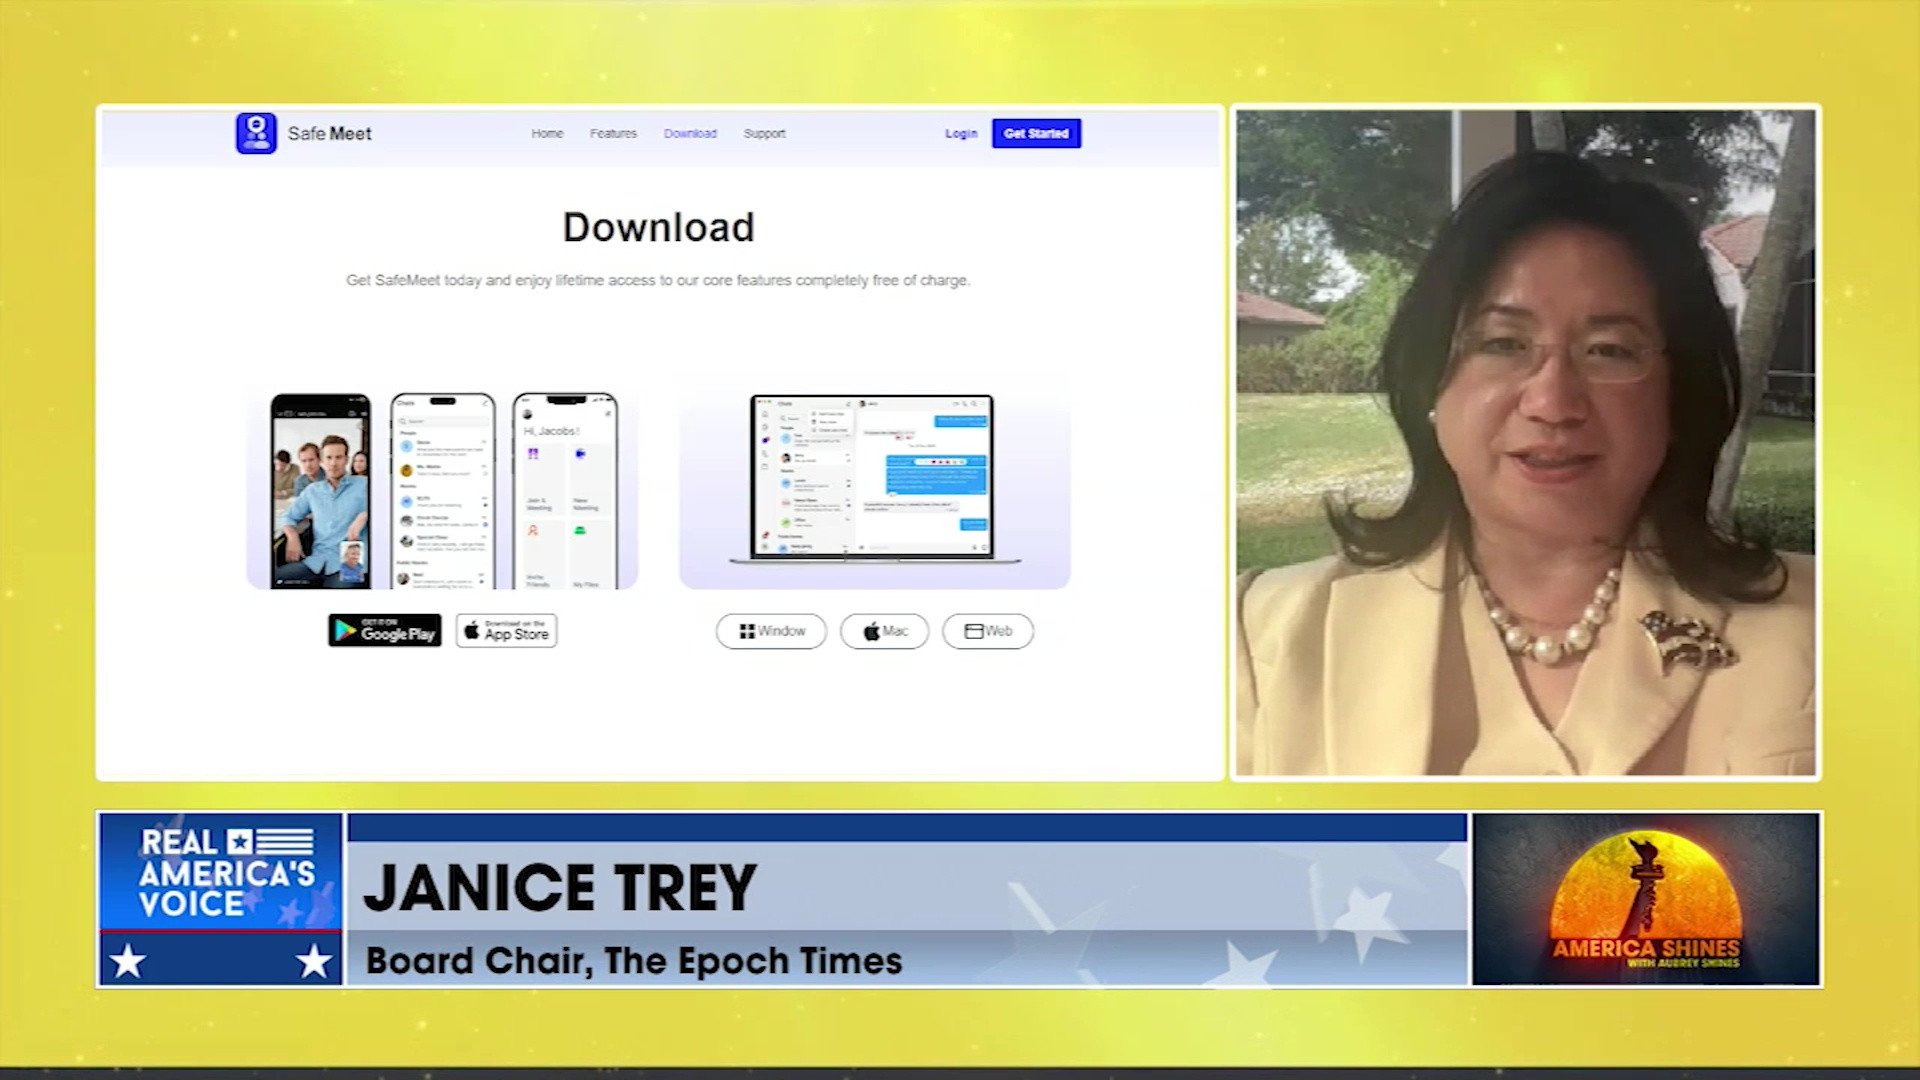Image resolution: width=1920 pixels, height=1080 pixels.
Task: Go to the Features page
Action: [613, 133]
